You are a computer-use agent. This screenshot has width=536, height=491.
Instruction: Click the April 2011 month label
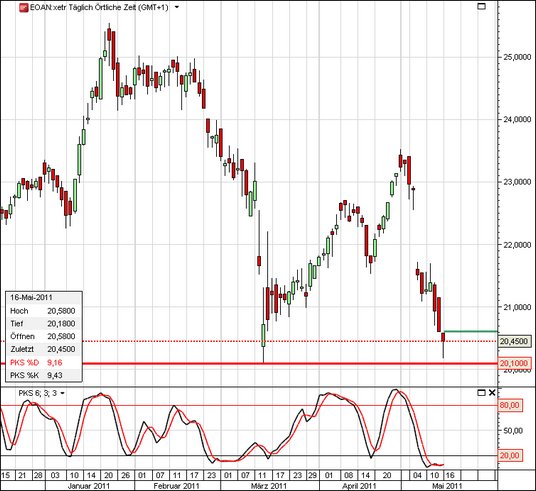tap(359, 486)
